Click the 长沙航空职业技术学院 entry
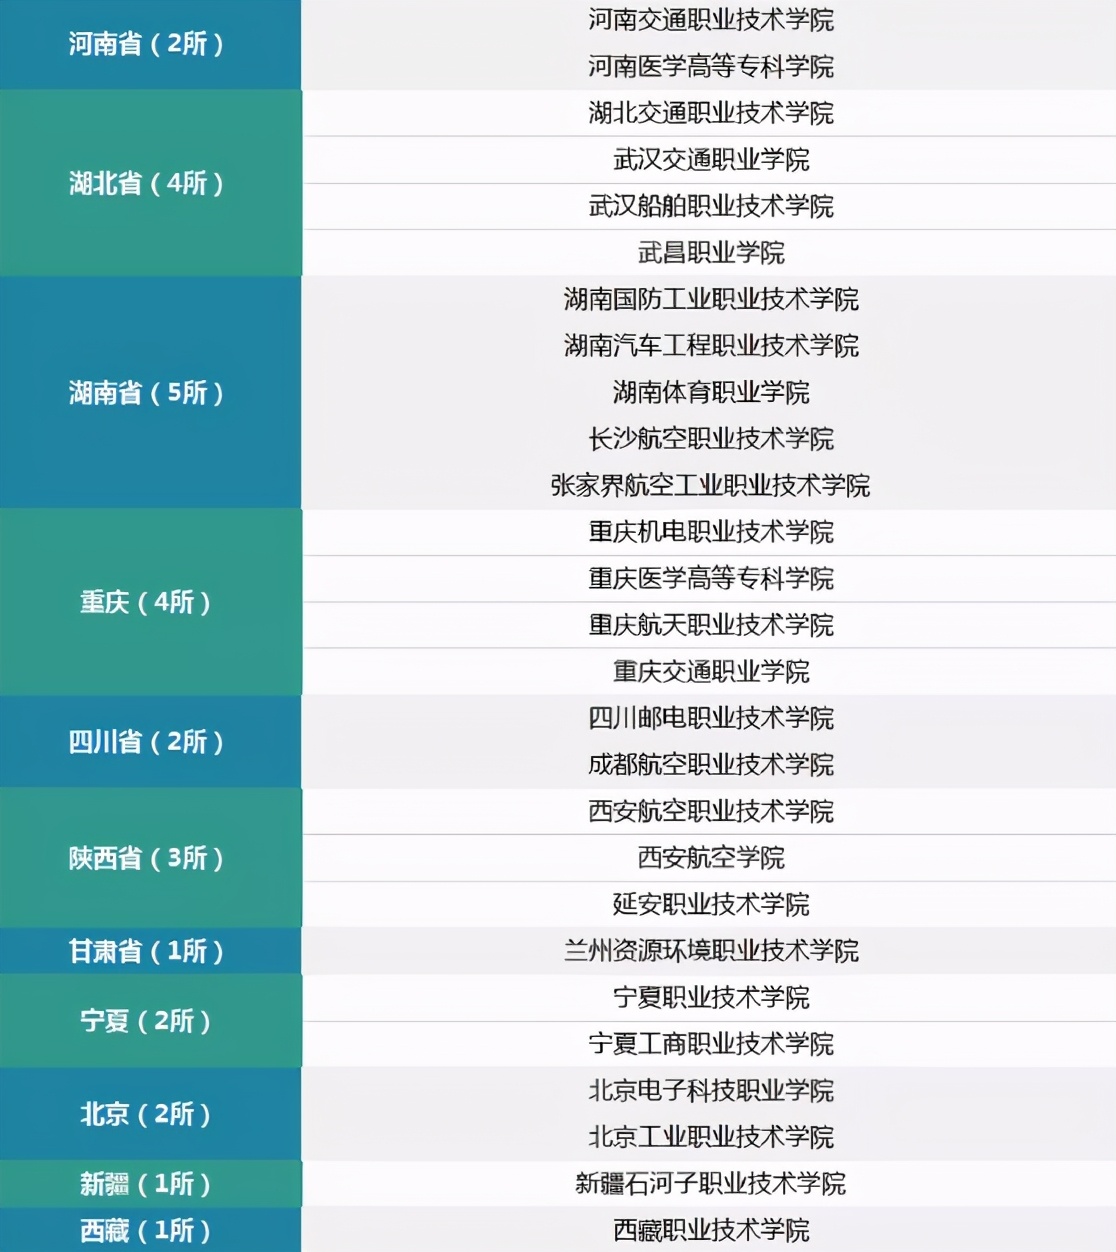1116x1252 pixels. click(710, 440)
